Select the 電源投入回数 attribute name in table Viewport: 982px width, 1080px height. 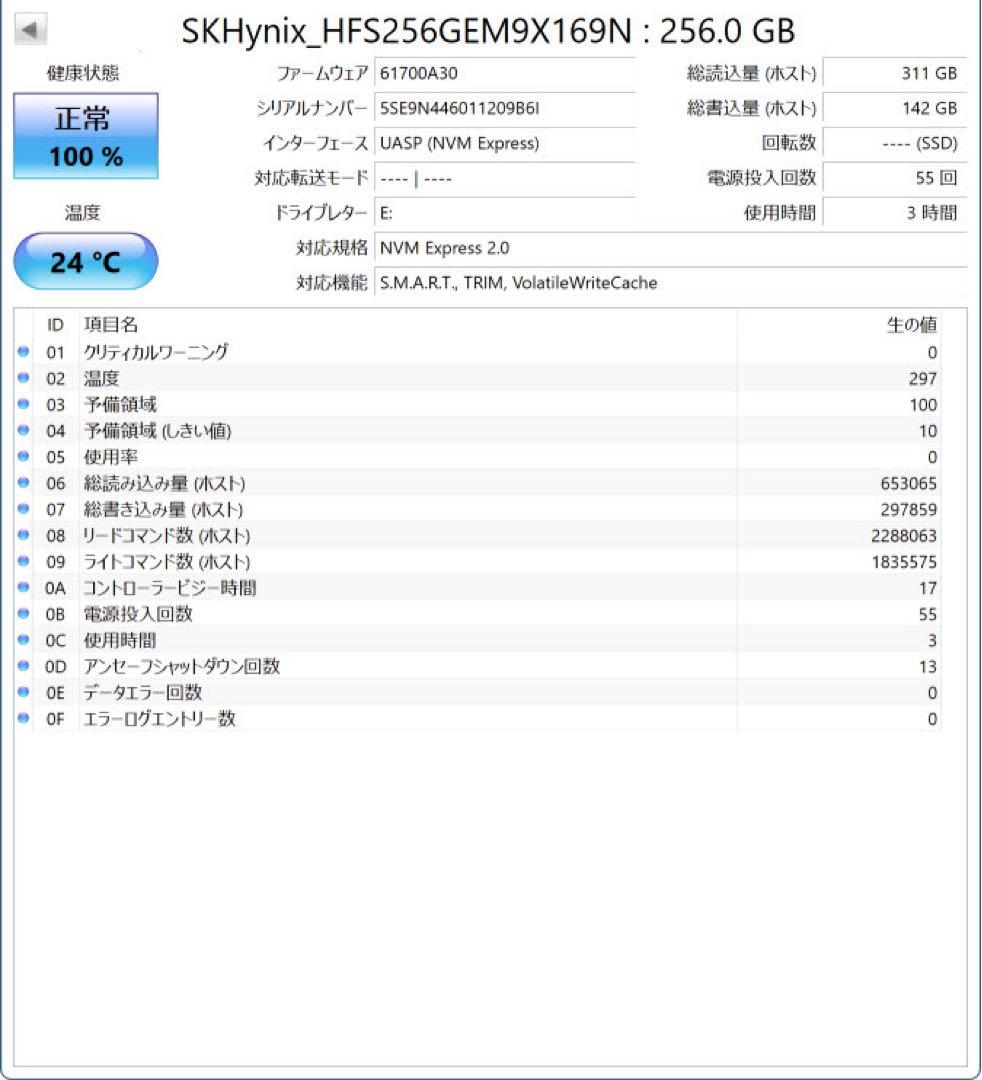[x=138, y=614]
